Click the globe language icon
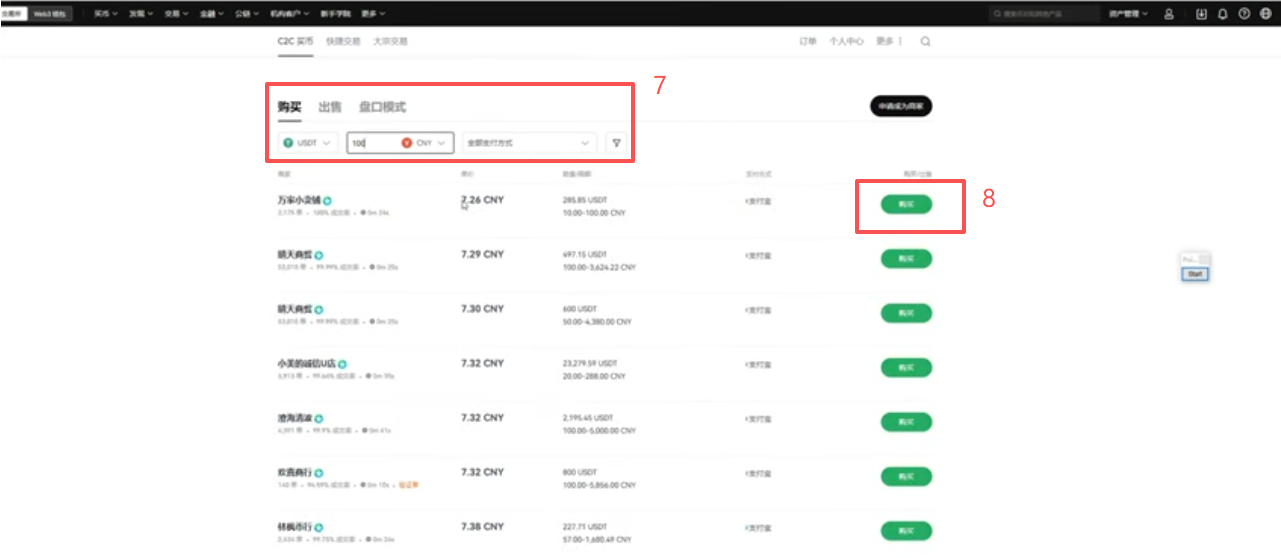Image resolution: width=1281 pixels, height=558 pixels. pos(1265,14)
